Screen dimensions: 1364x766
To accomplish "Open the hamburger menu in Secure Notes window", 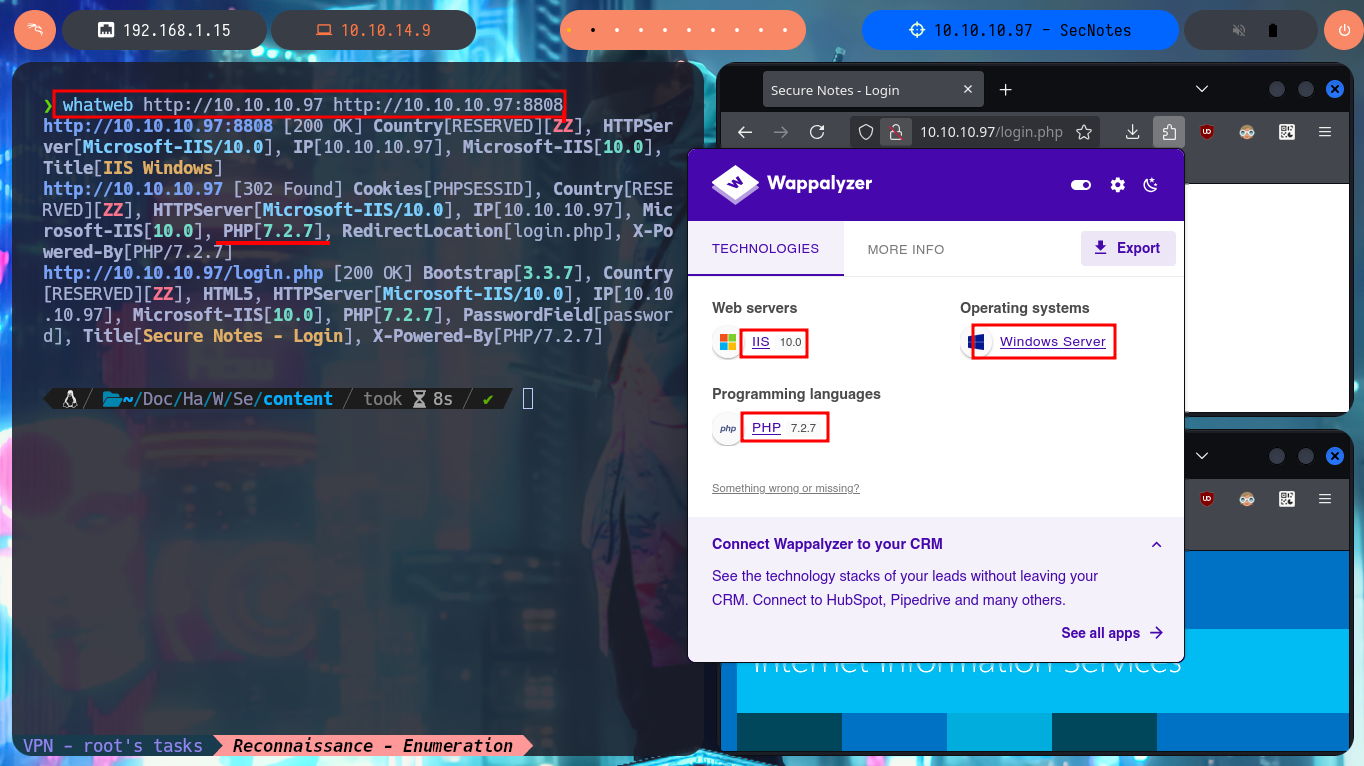I will [1325, 132].
